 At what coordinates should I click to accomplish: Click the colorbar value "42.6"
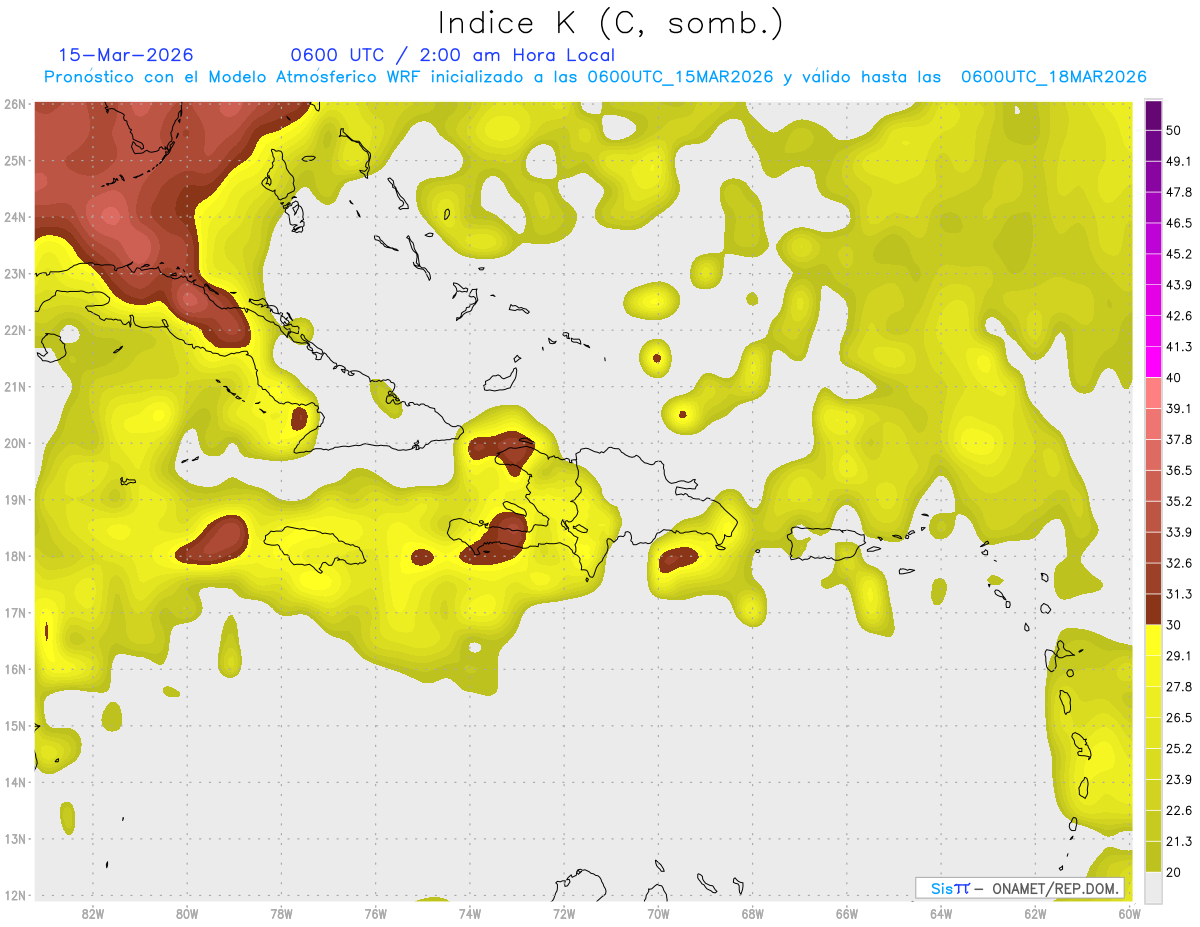pos(1179,316)
